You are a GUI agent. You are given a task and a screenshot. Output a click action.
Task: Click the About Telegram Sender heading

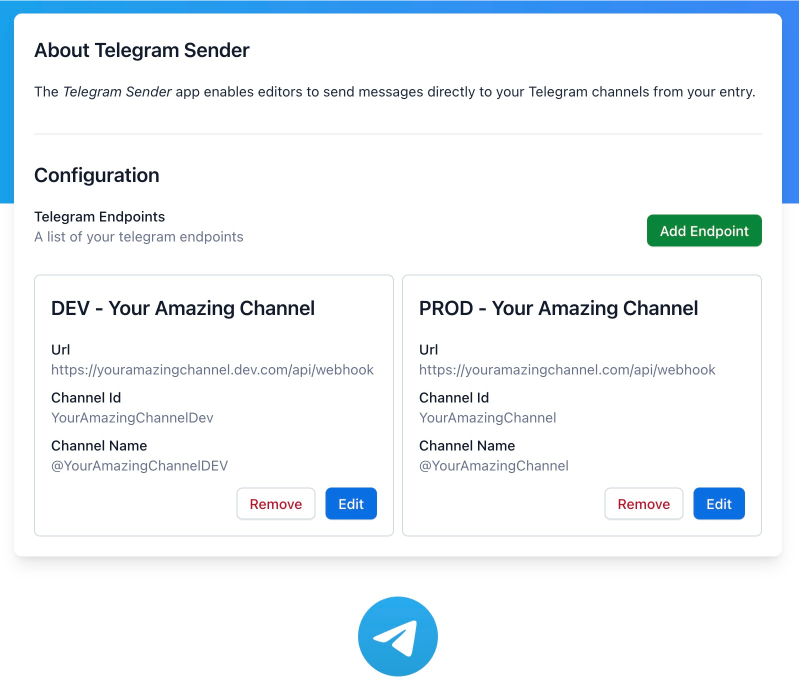142,50
